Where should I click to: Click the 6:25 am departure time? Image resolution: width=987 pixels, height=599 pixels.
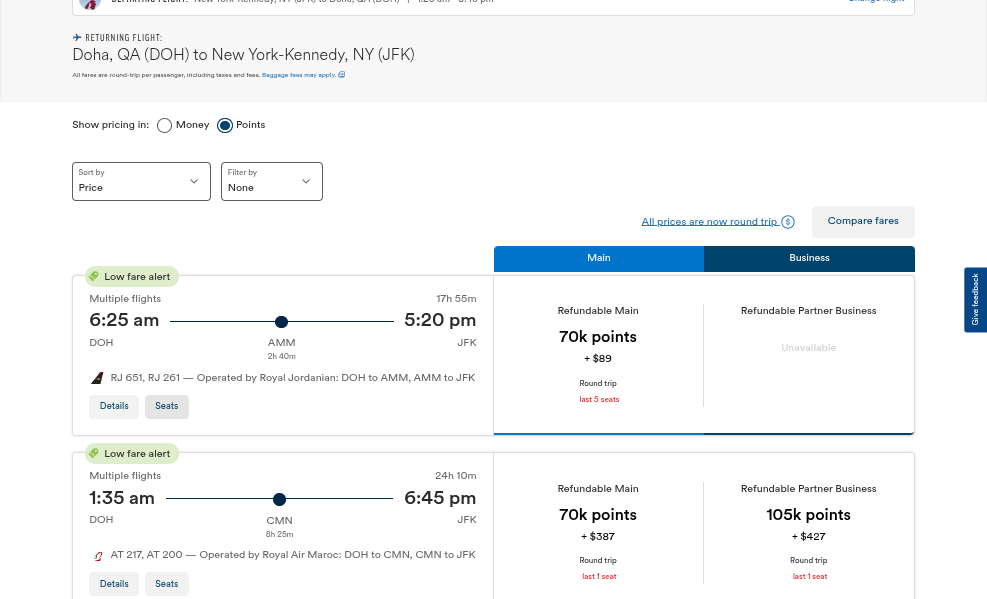coord(124,320)
